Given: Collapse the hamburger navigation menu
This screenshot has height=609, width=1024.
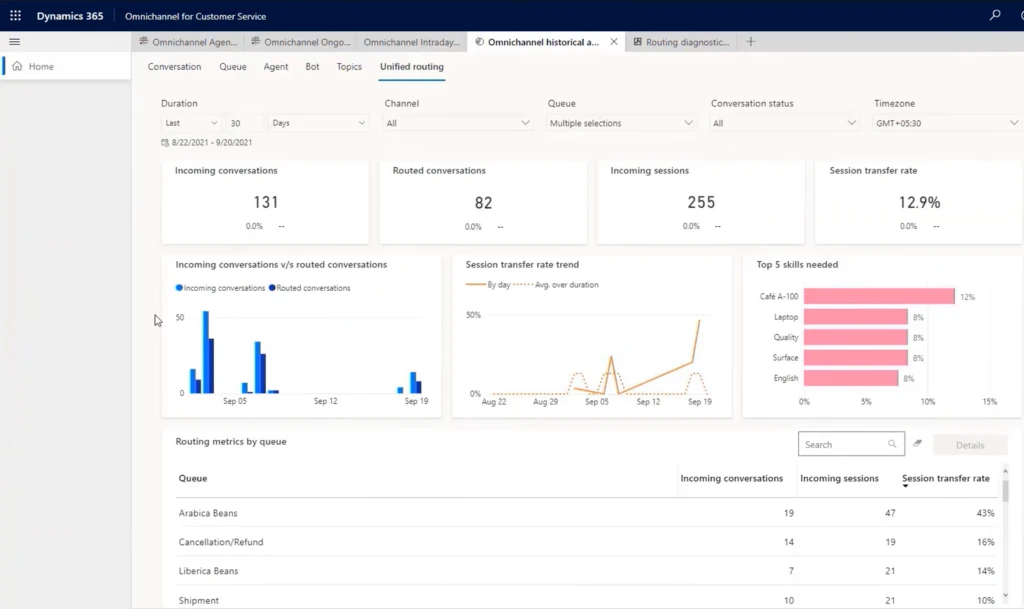Looking at the screenshot, I should 14,42.
